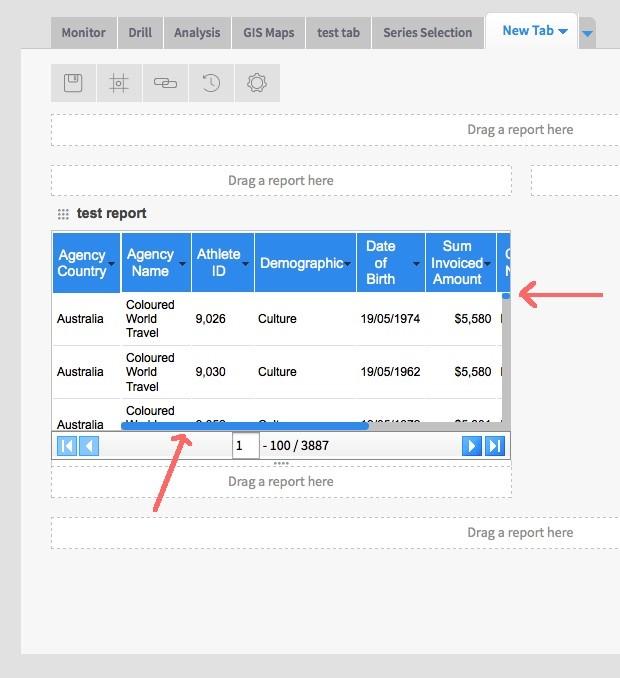Click the blue horizontal scrollbar thumb
Image resolution: width=620 pixels, height=678 pixels.
245,426
